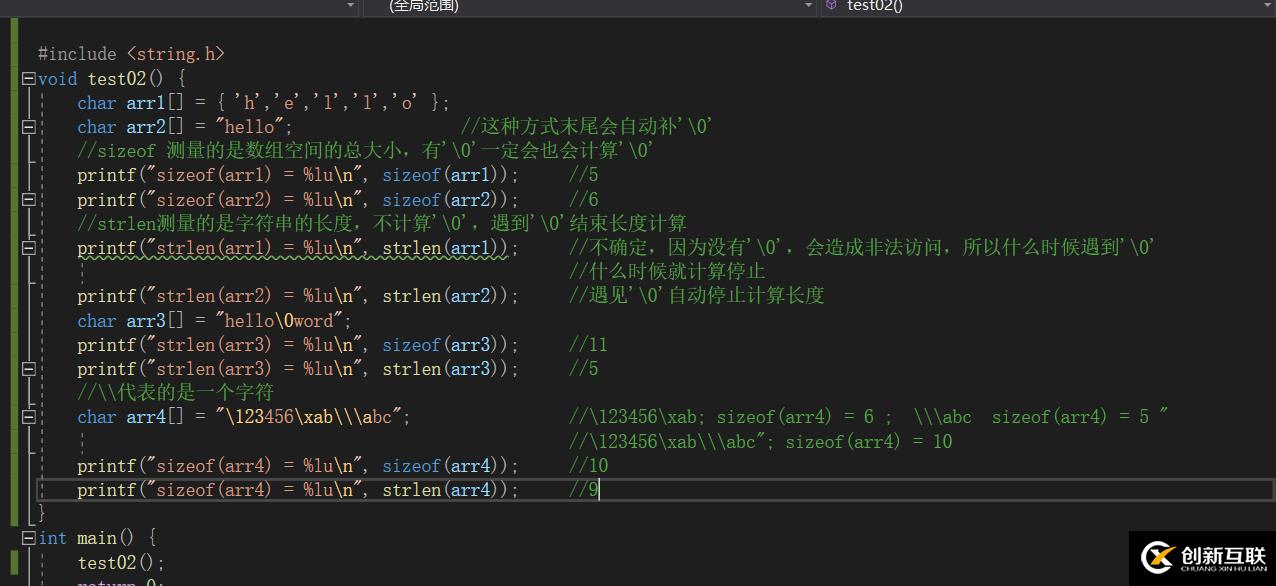This screenshot has width=1276, height=586.
Task: Open the (全局范围) scope dropdown
Action: pyautogui.click(x=590, y=6)
